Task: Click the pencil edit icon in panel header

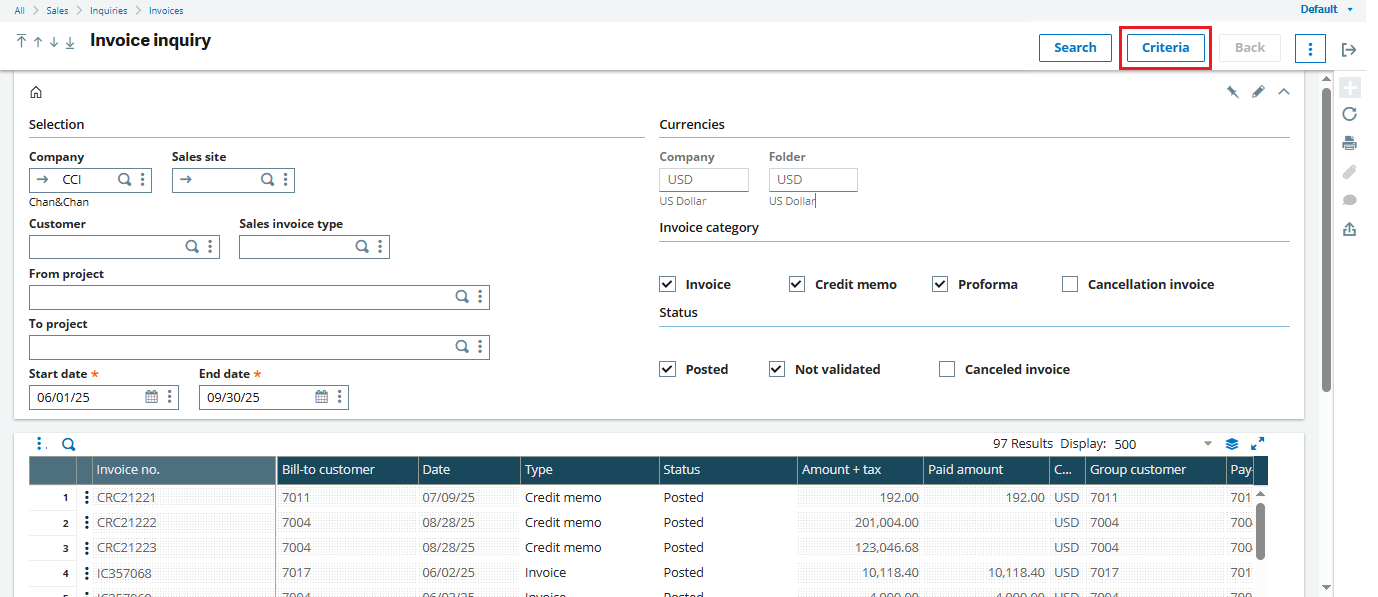Action: [x=1258, y=92]
